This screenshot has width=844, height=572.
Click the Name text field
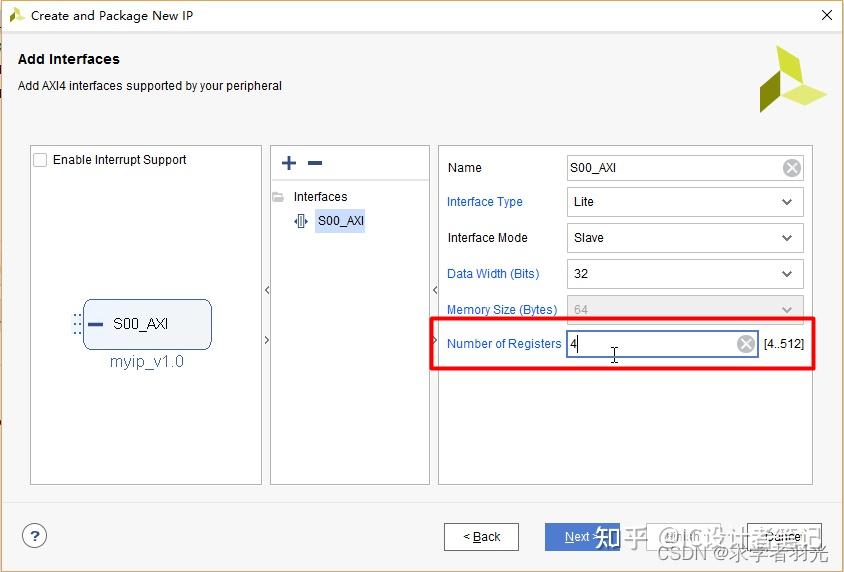coord(672,168)
